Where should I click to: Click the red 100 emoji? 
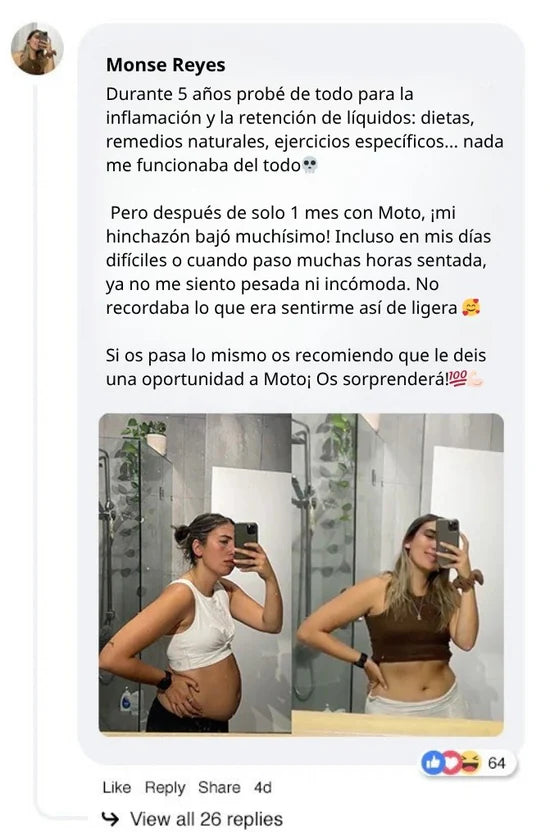click(459, 379)
